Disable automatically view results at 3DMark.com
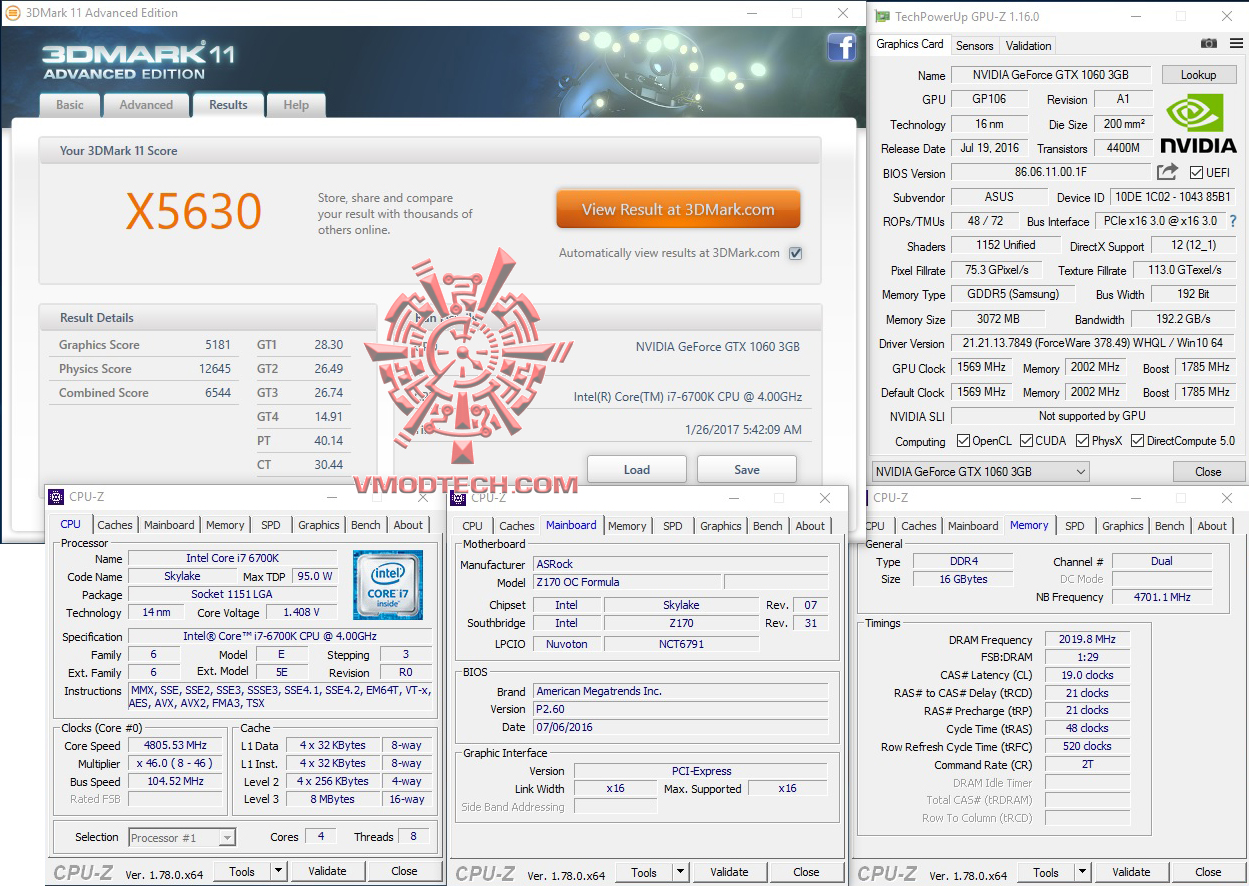This screenshot has height=886, width=1249. [x=795, y=253]
